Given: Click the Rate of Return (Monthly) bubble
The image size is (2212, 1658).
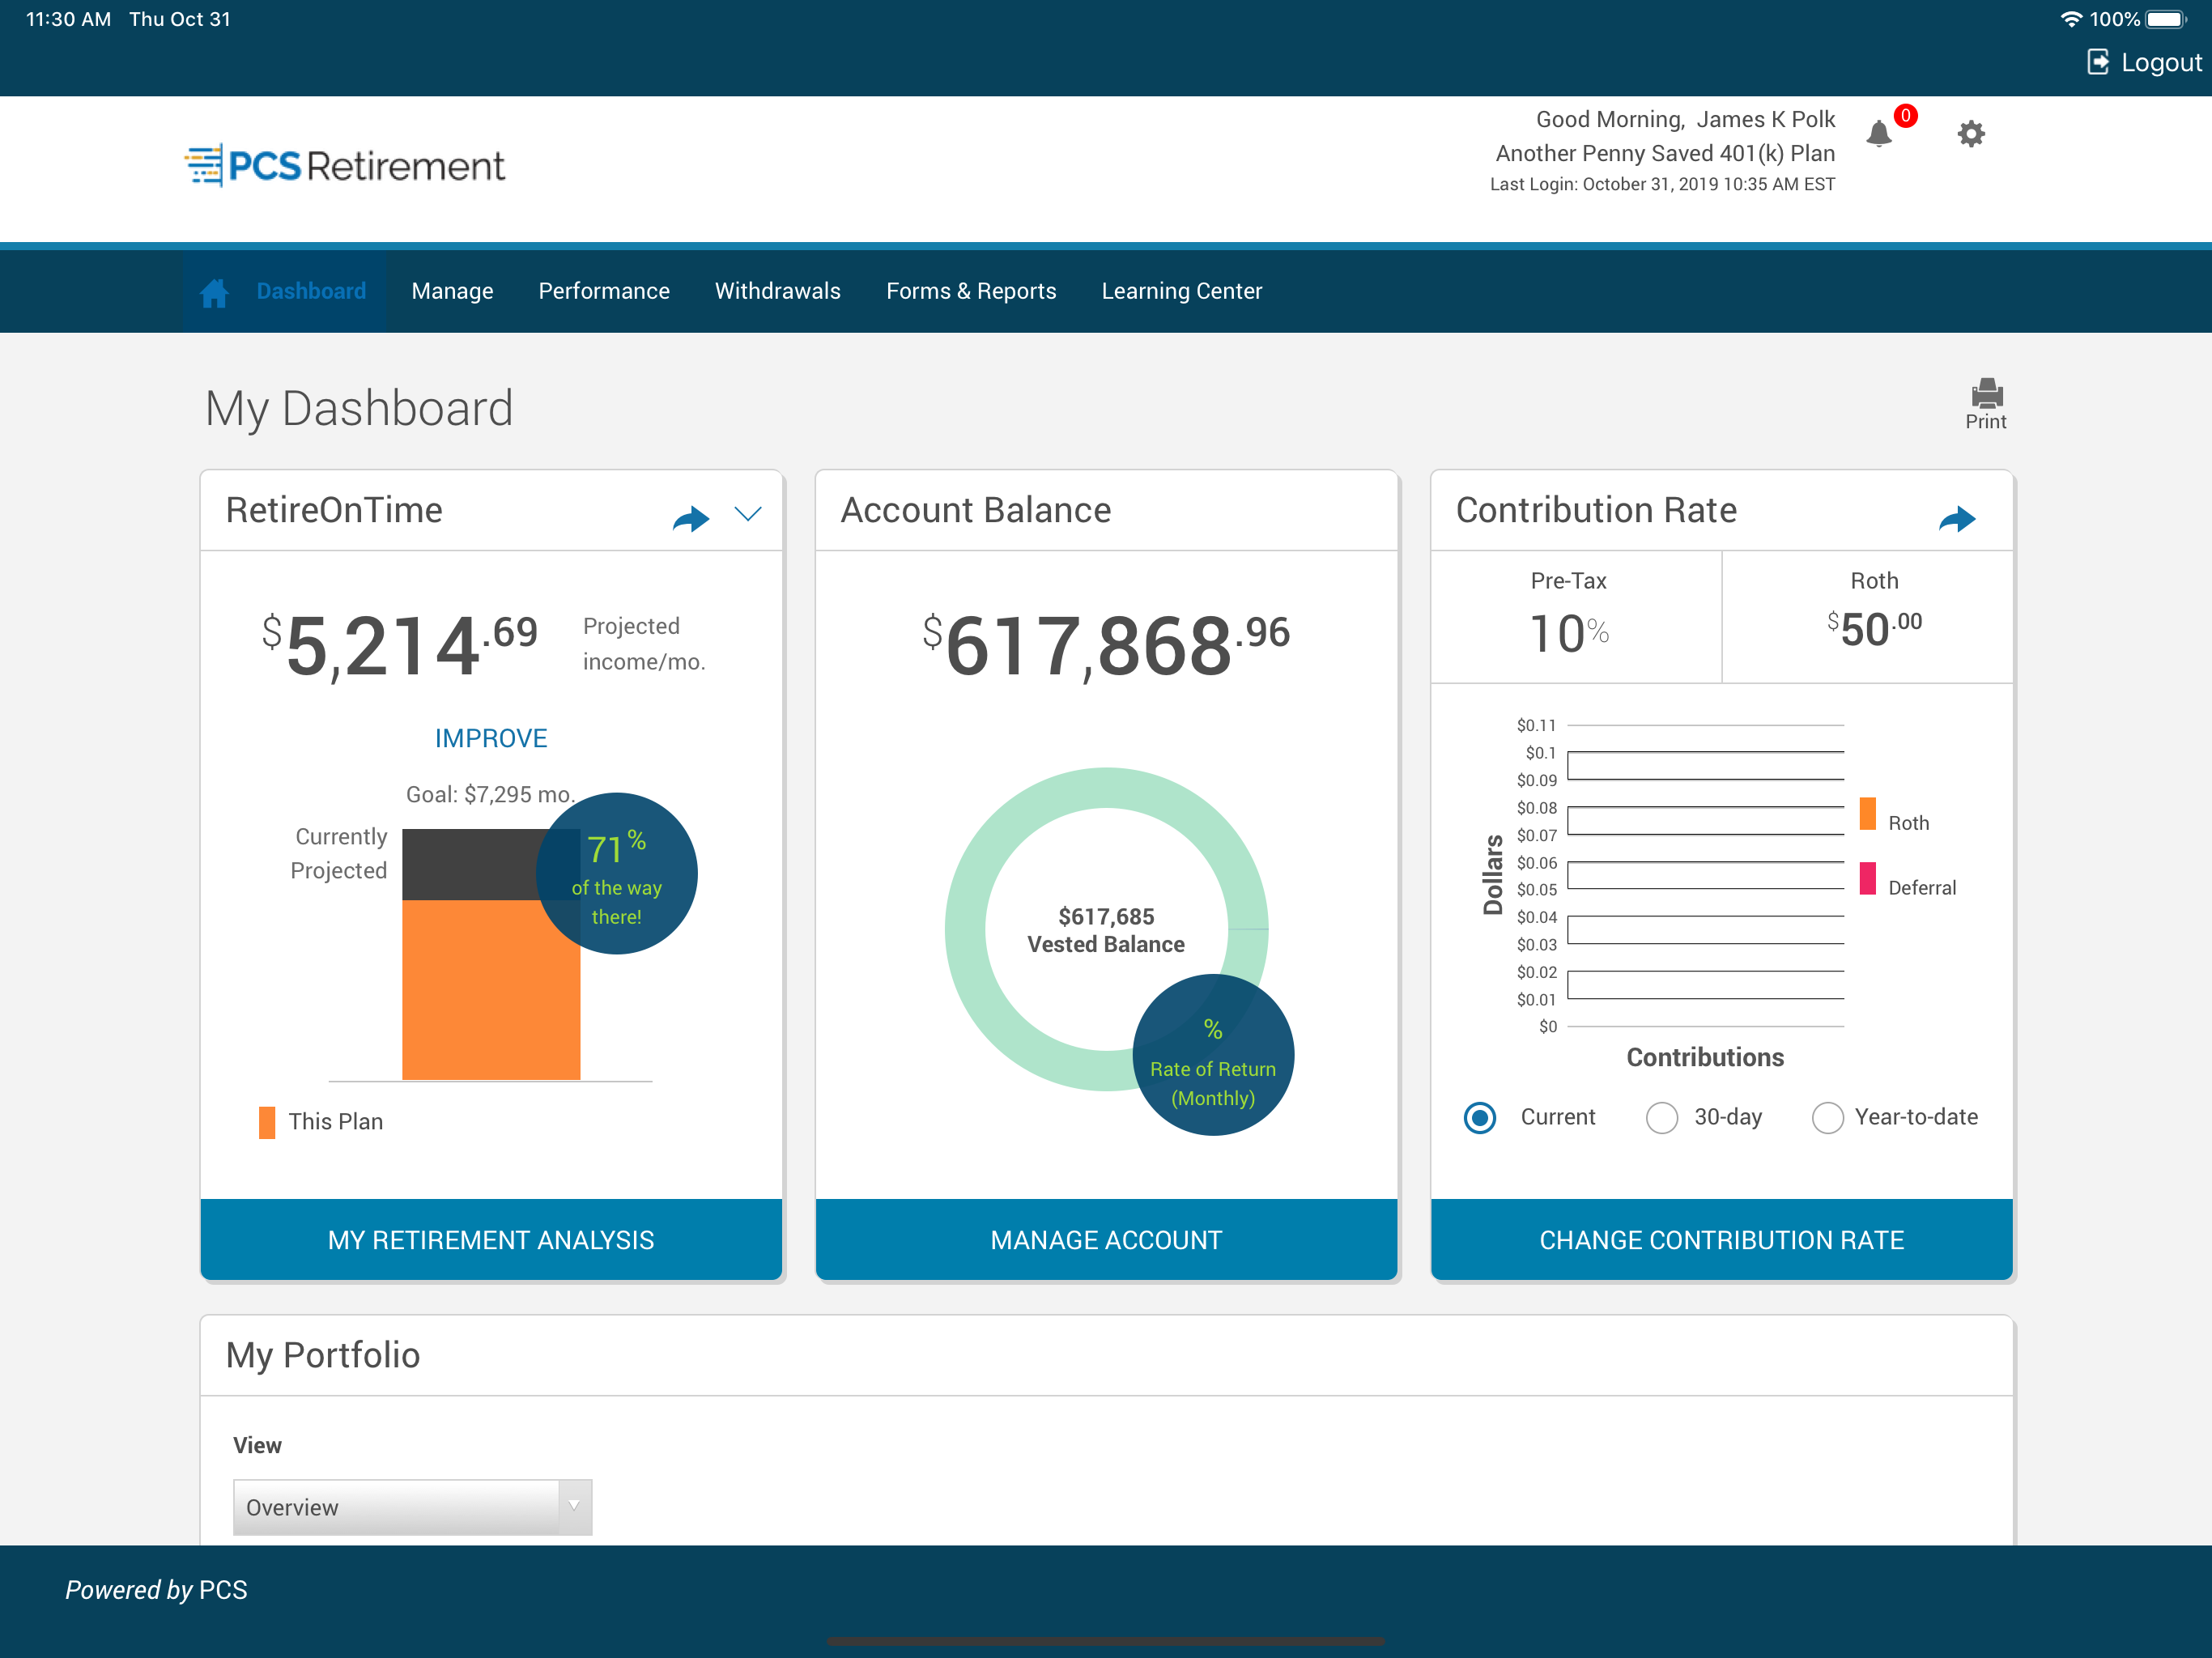Looking at the screenshot, I should pyautogui.click(x=1213, y=1054).
